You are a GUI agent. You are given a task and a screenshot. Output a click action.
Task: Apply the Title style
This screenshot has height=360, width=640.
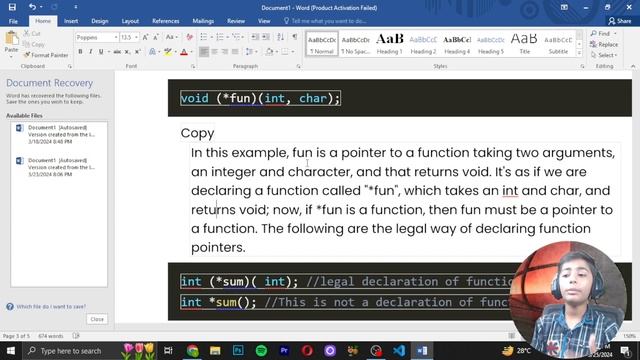point(524,44)
